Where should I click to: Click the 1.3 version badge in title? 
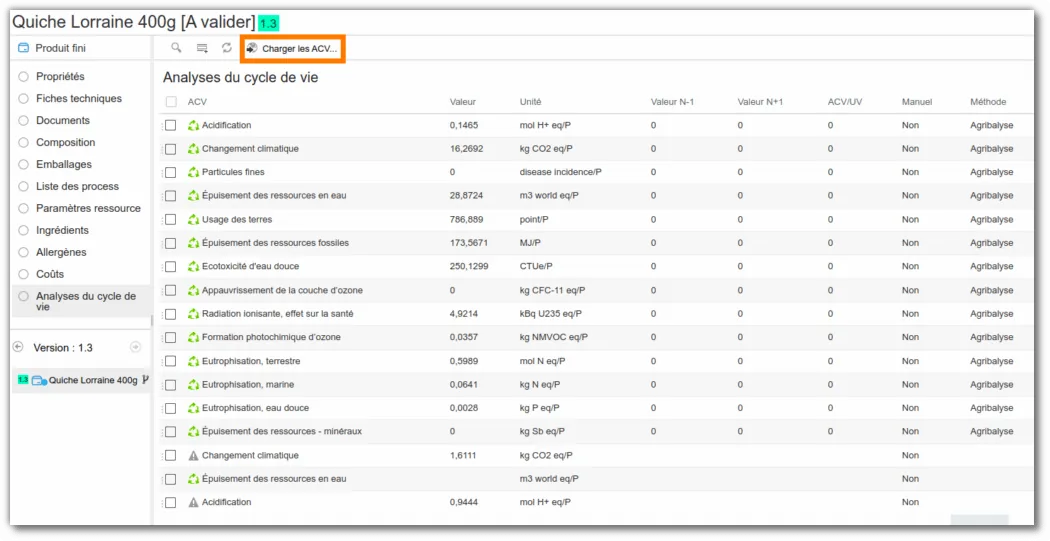tap(269, 23)
